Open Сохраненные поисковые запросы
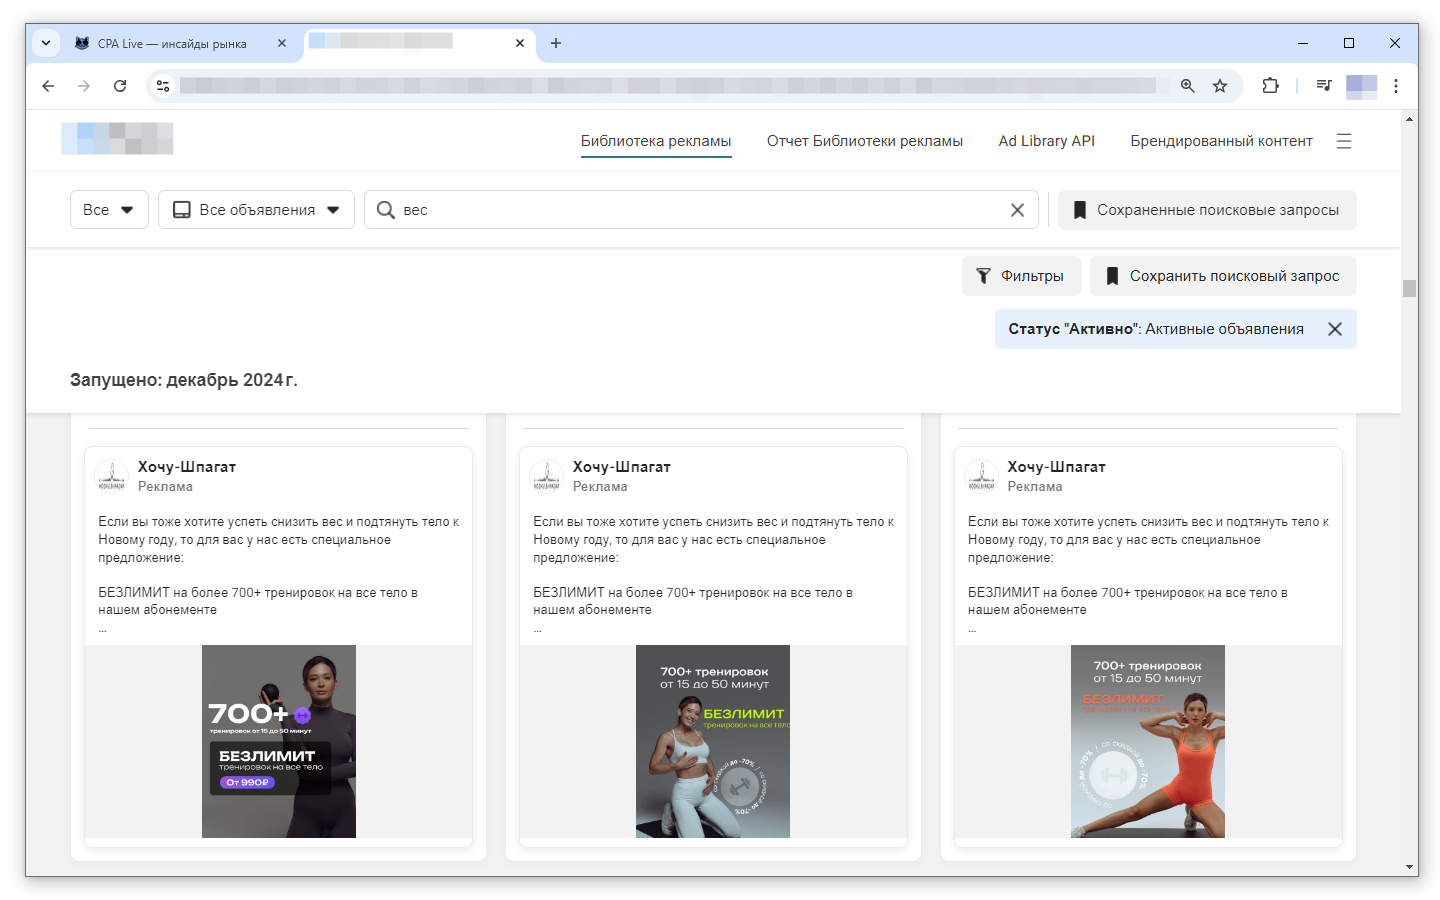This screenshot has width=1440, height=900. tap(1207, 210)
